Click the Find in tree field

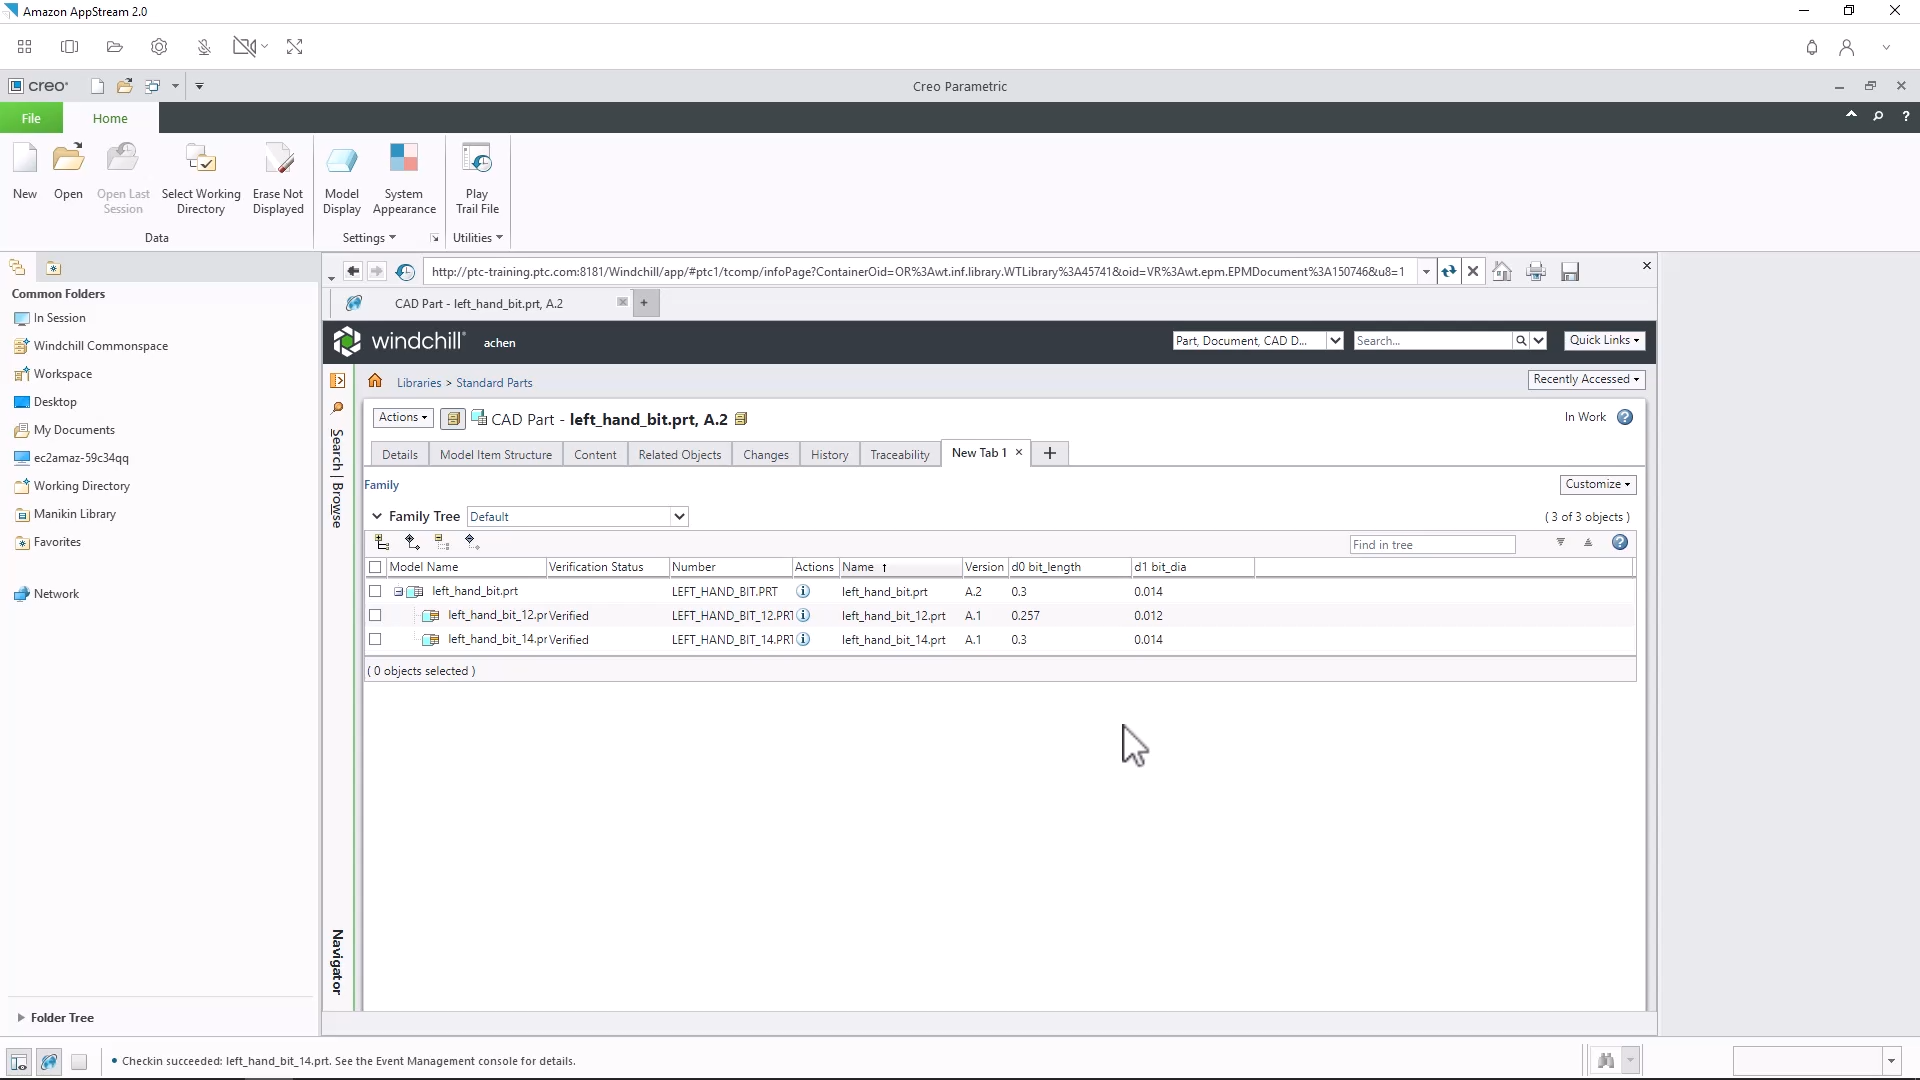pos(1432,545)
